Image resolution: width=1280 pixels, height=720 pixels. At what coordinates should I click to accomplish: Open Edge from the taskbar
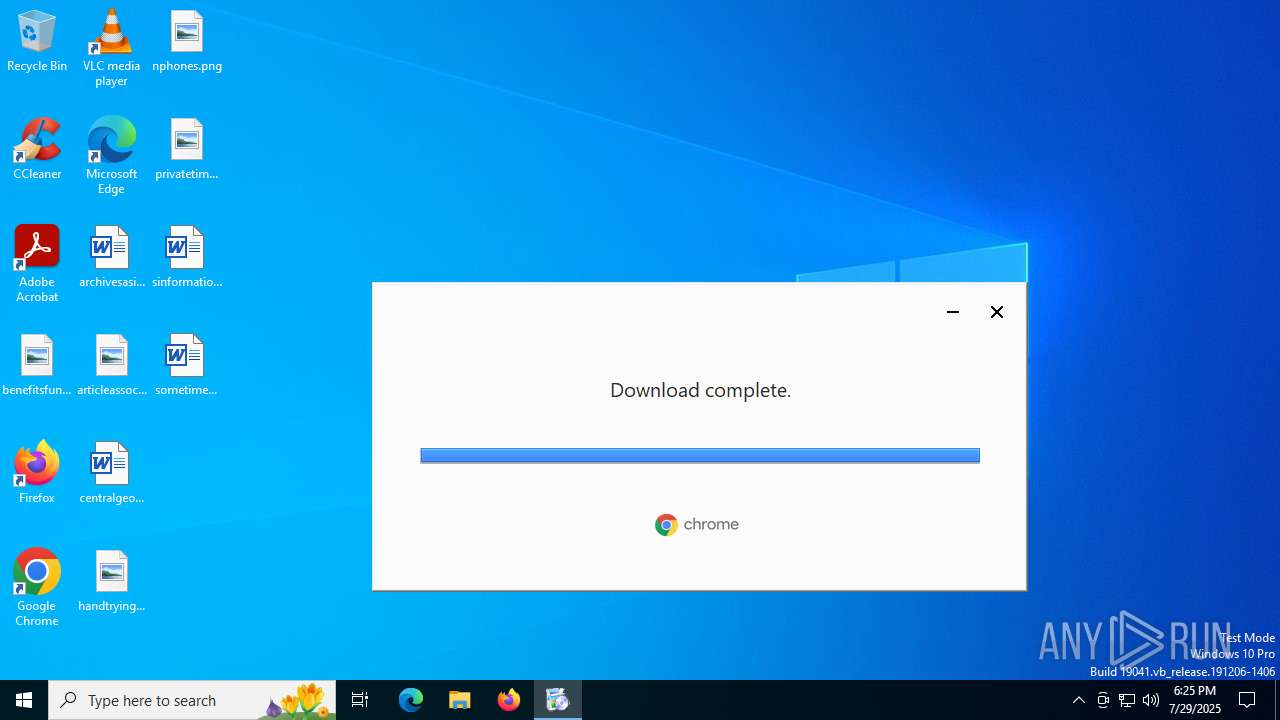(x=411, y=700)
